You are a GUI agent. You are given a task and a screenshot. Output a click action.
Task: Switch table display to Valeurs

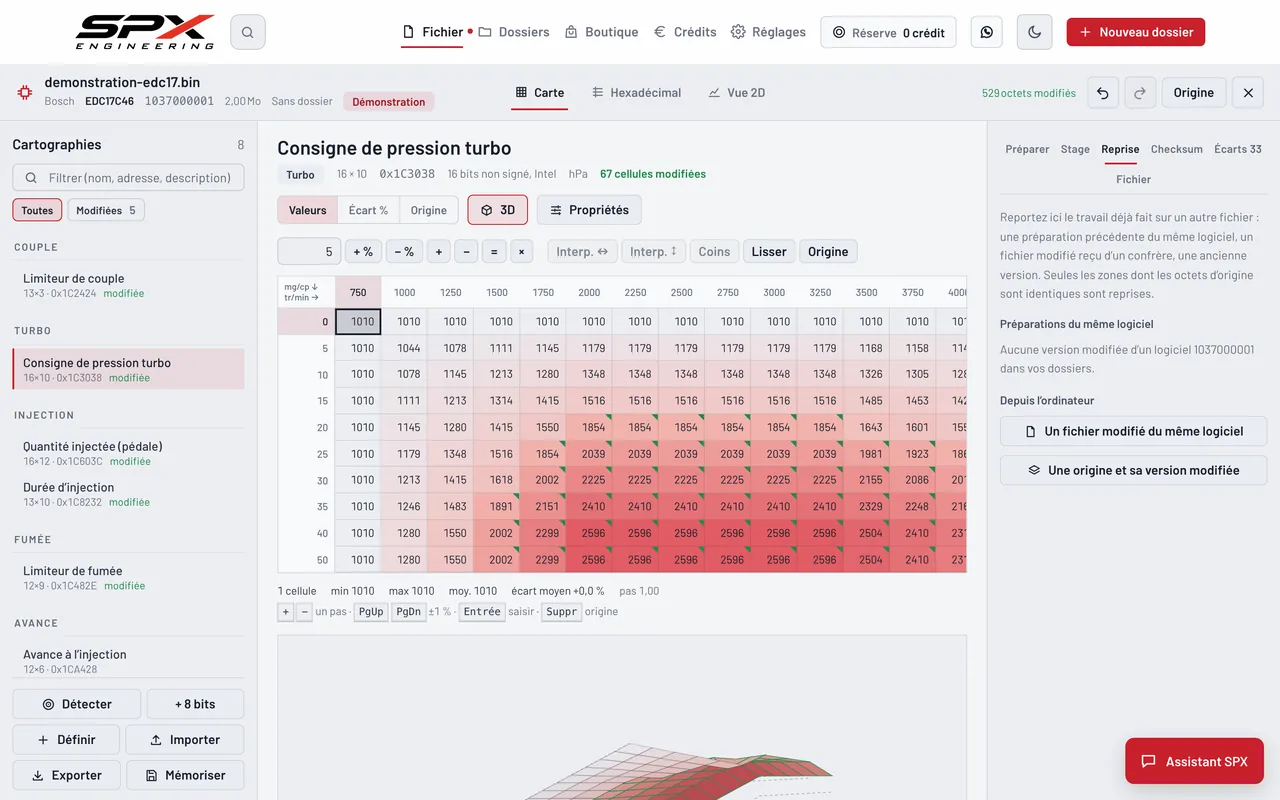[x=308, y=210]
